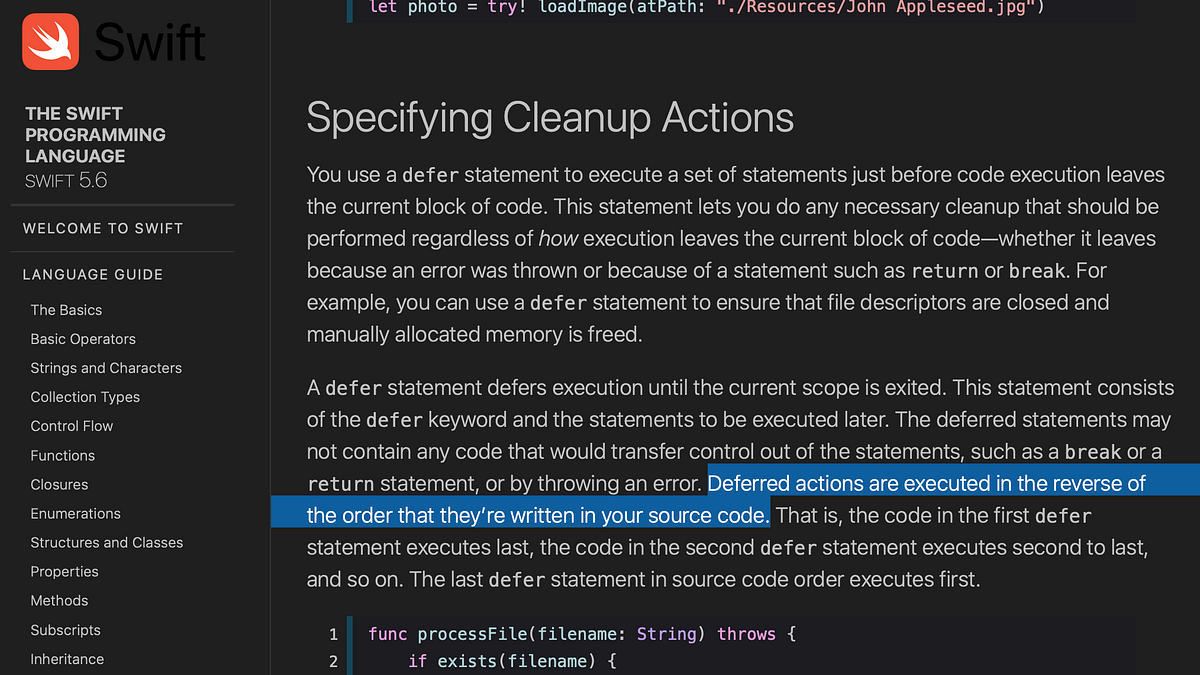Click the Specifying Cleanup Actions heading

click(x=550, y=118)
